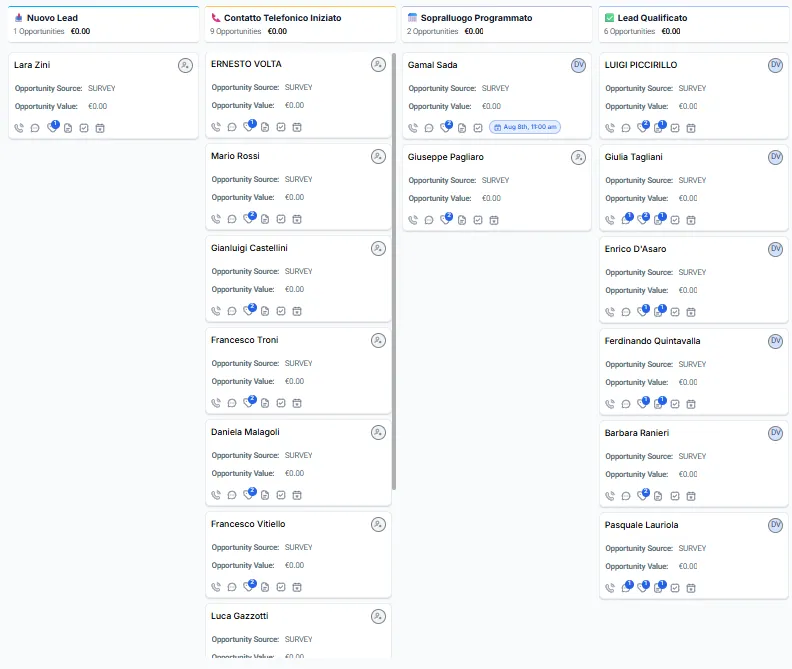Viewport: 792px width, 669px height.
Task: Click the tags icon on Barbara Ranieri's card
Action: point(643,496)
